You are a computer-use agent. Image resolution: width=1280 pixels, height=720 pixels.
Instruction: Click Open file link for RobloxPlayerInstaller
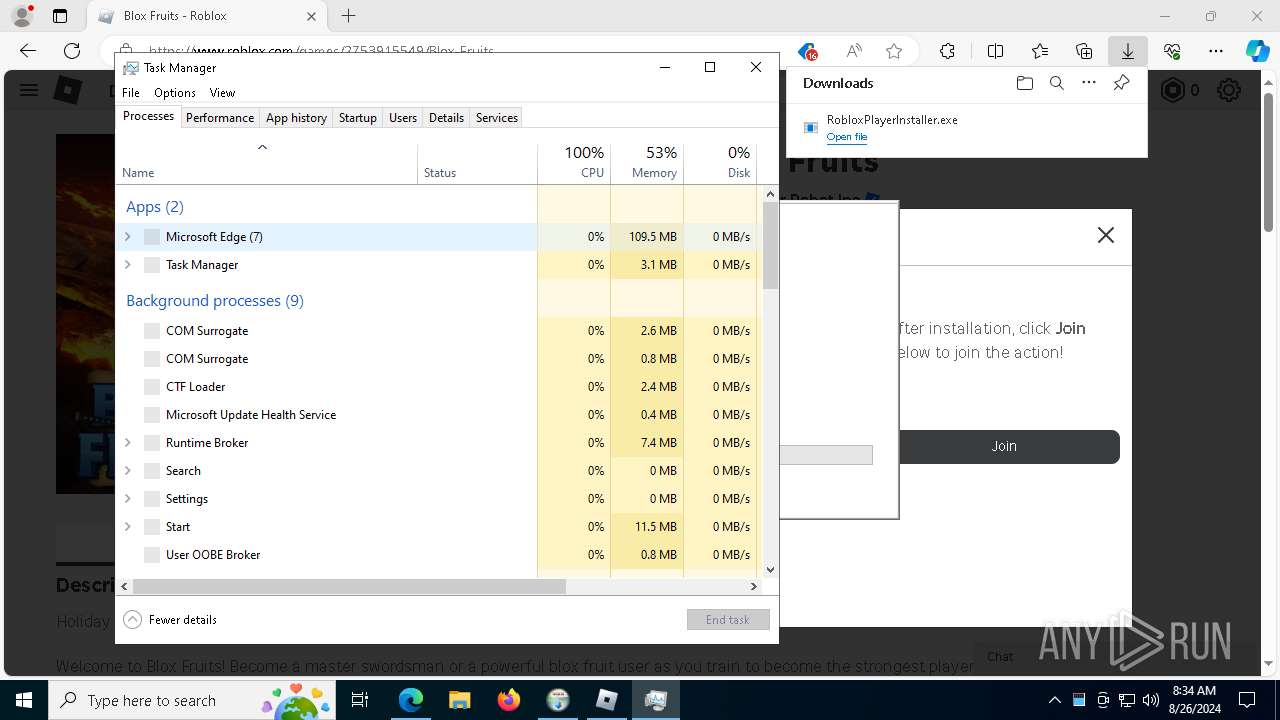point(847,137)
